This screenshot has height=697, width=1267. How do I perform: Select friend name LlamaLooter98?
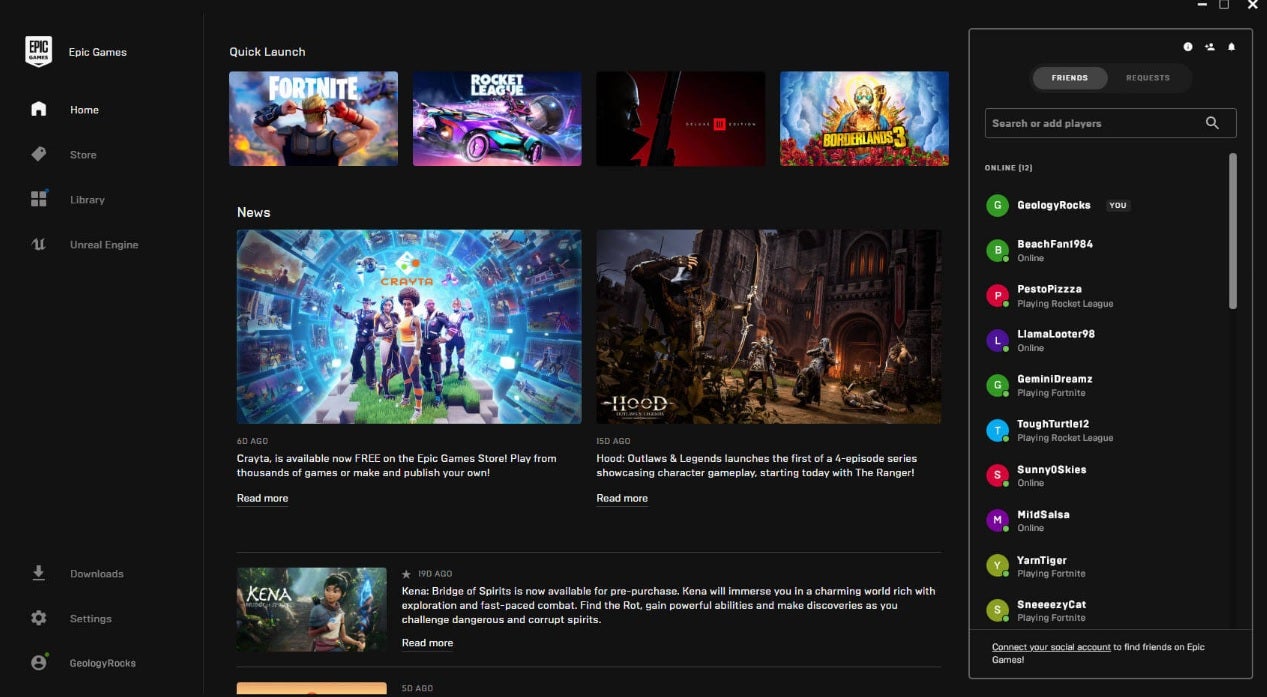(1056, 334)
